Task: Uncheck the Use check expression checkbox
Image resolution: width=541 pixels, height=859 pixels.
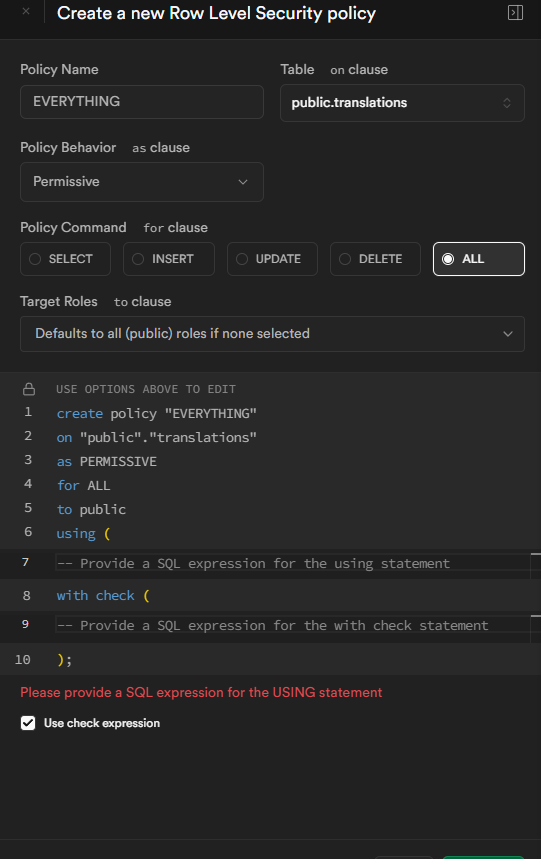Action: coord(28,723)
